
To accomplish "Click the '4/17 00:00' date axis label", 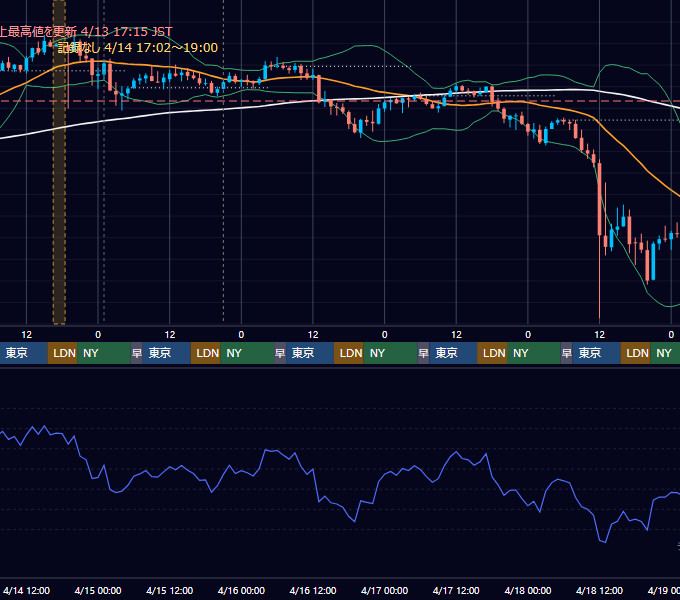I will (384, 590).
